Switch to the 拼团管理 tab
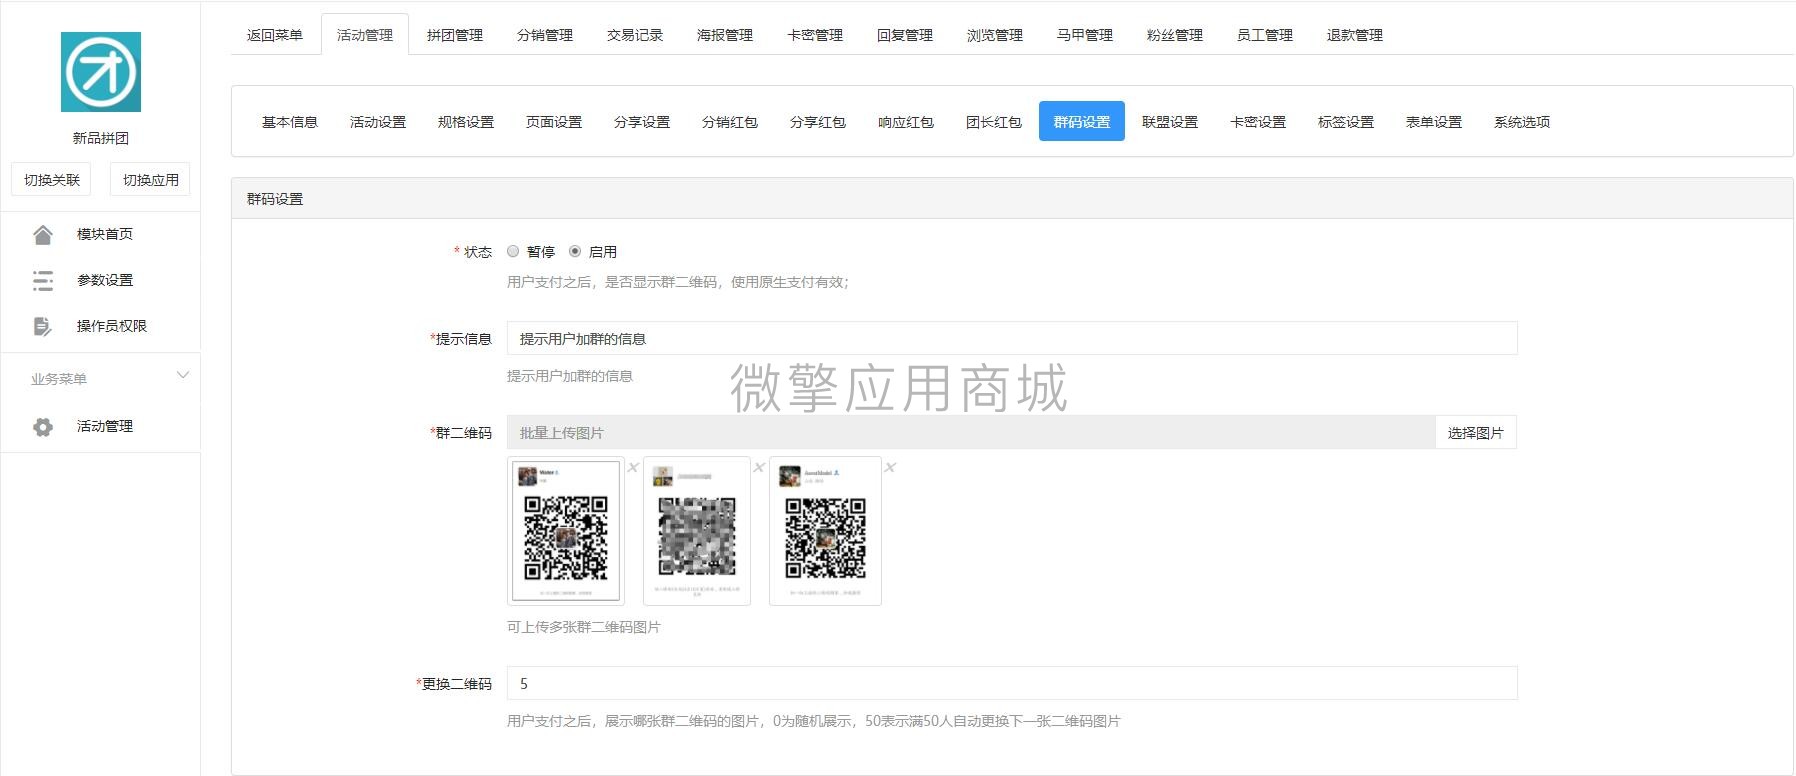The image size is (1796, 776). [x=455, y=35]
